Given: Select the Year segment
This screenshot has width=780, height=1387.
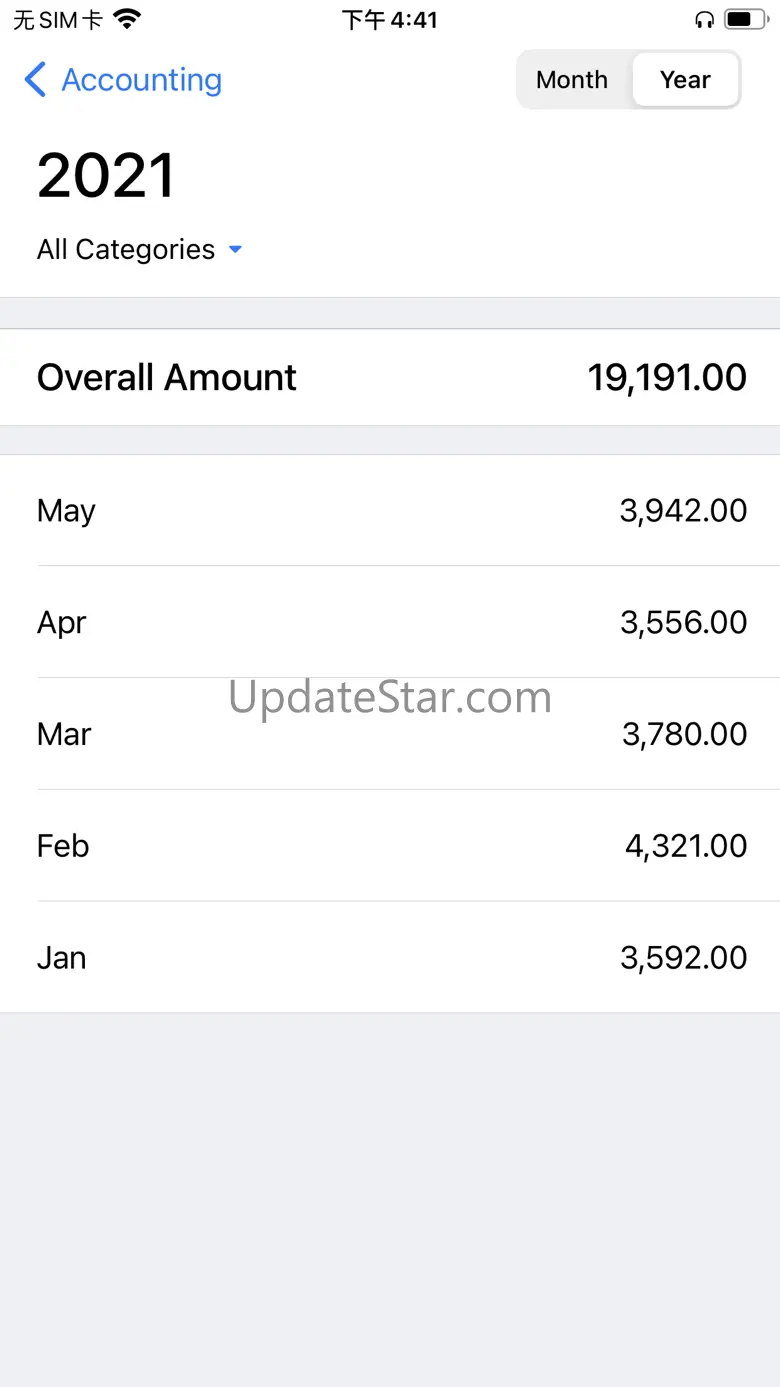Looking at the screenshot, I should point(685,80).
